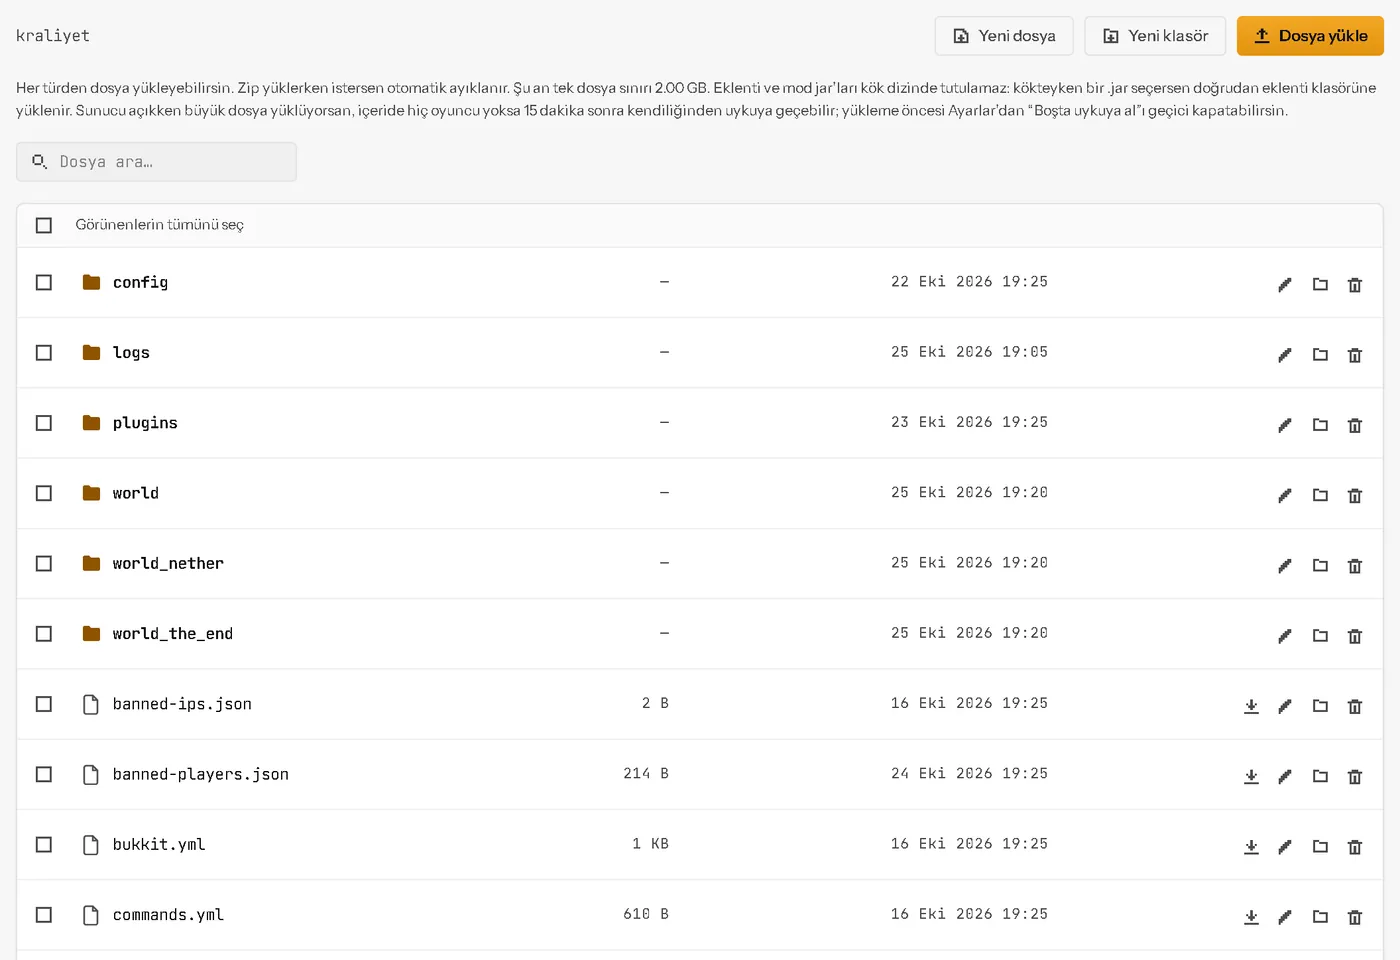Click the 'kraliyet' title text
The image size is (1400, 960).
click(53, 36)
